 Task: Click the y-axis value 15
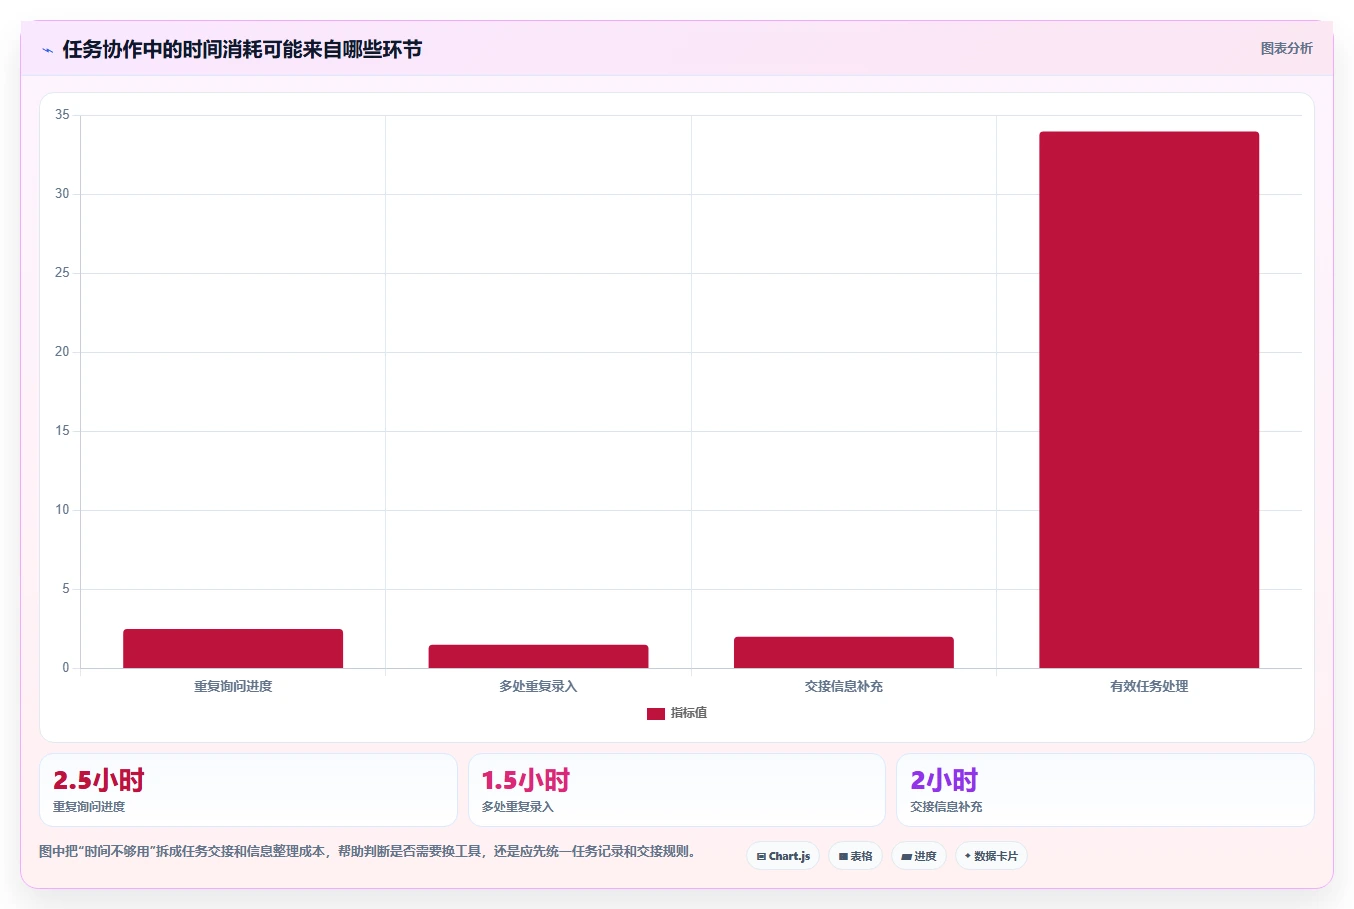[x=62, y=431]
